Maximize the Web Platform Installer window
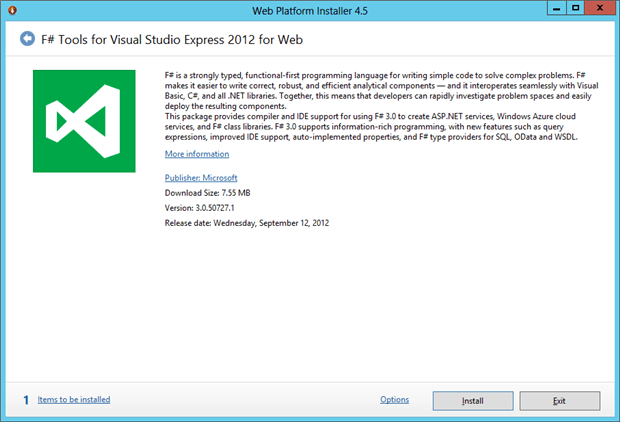 575,8
